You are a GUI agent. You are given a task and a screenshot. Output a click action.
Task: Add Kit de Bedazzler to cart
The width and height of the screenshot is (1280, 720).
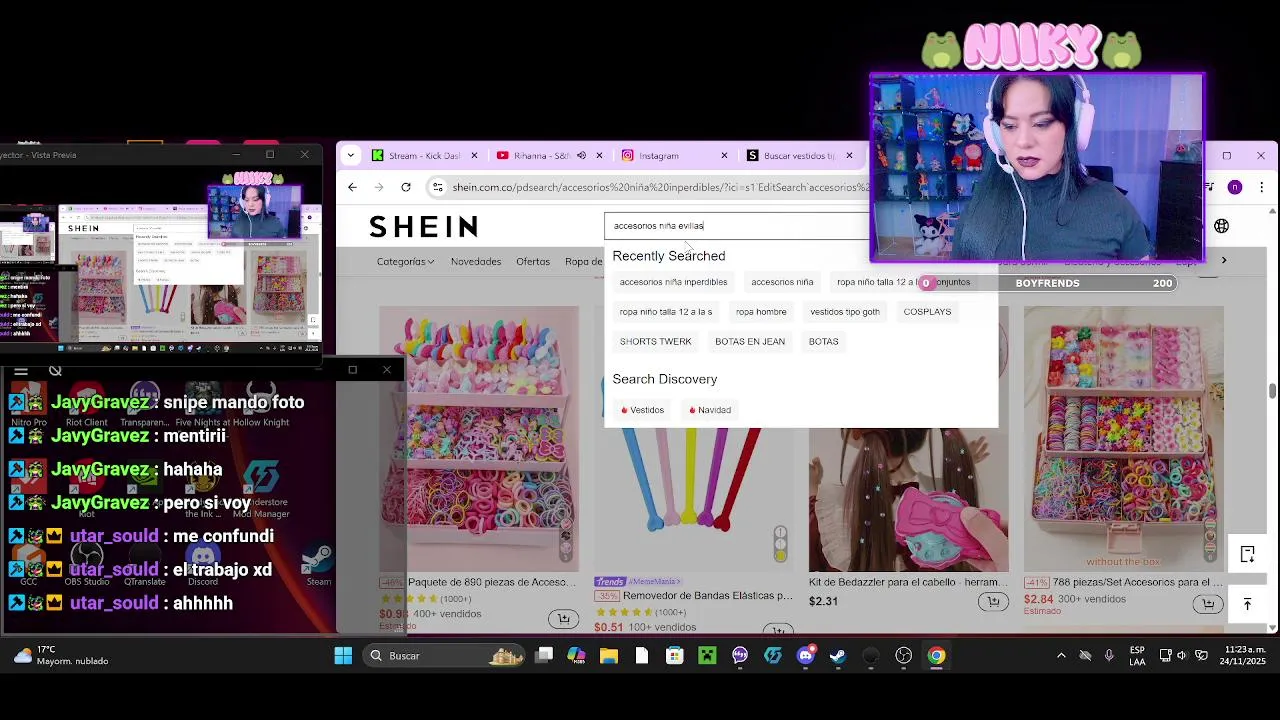993,601
